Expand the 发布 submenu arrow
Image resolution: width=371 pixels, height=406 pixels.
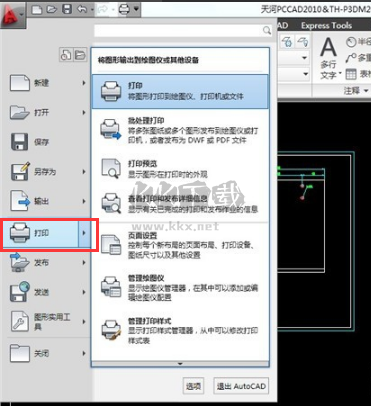[84, 263]
